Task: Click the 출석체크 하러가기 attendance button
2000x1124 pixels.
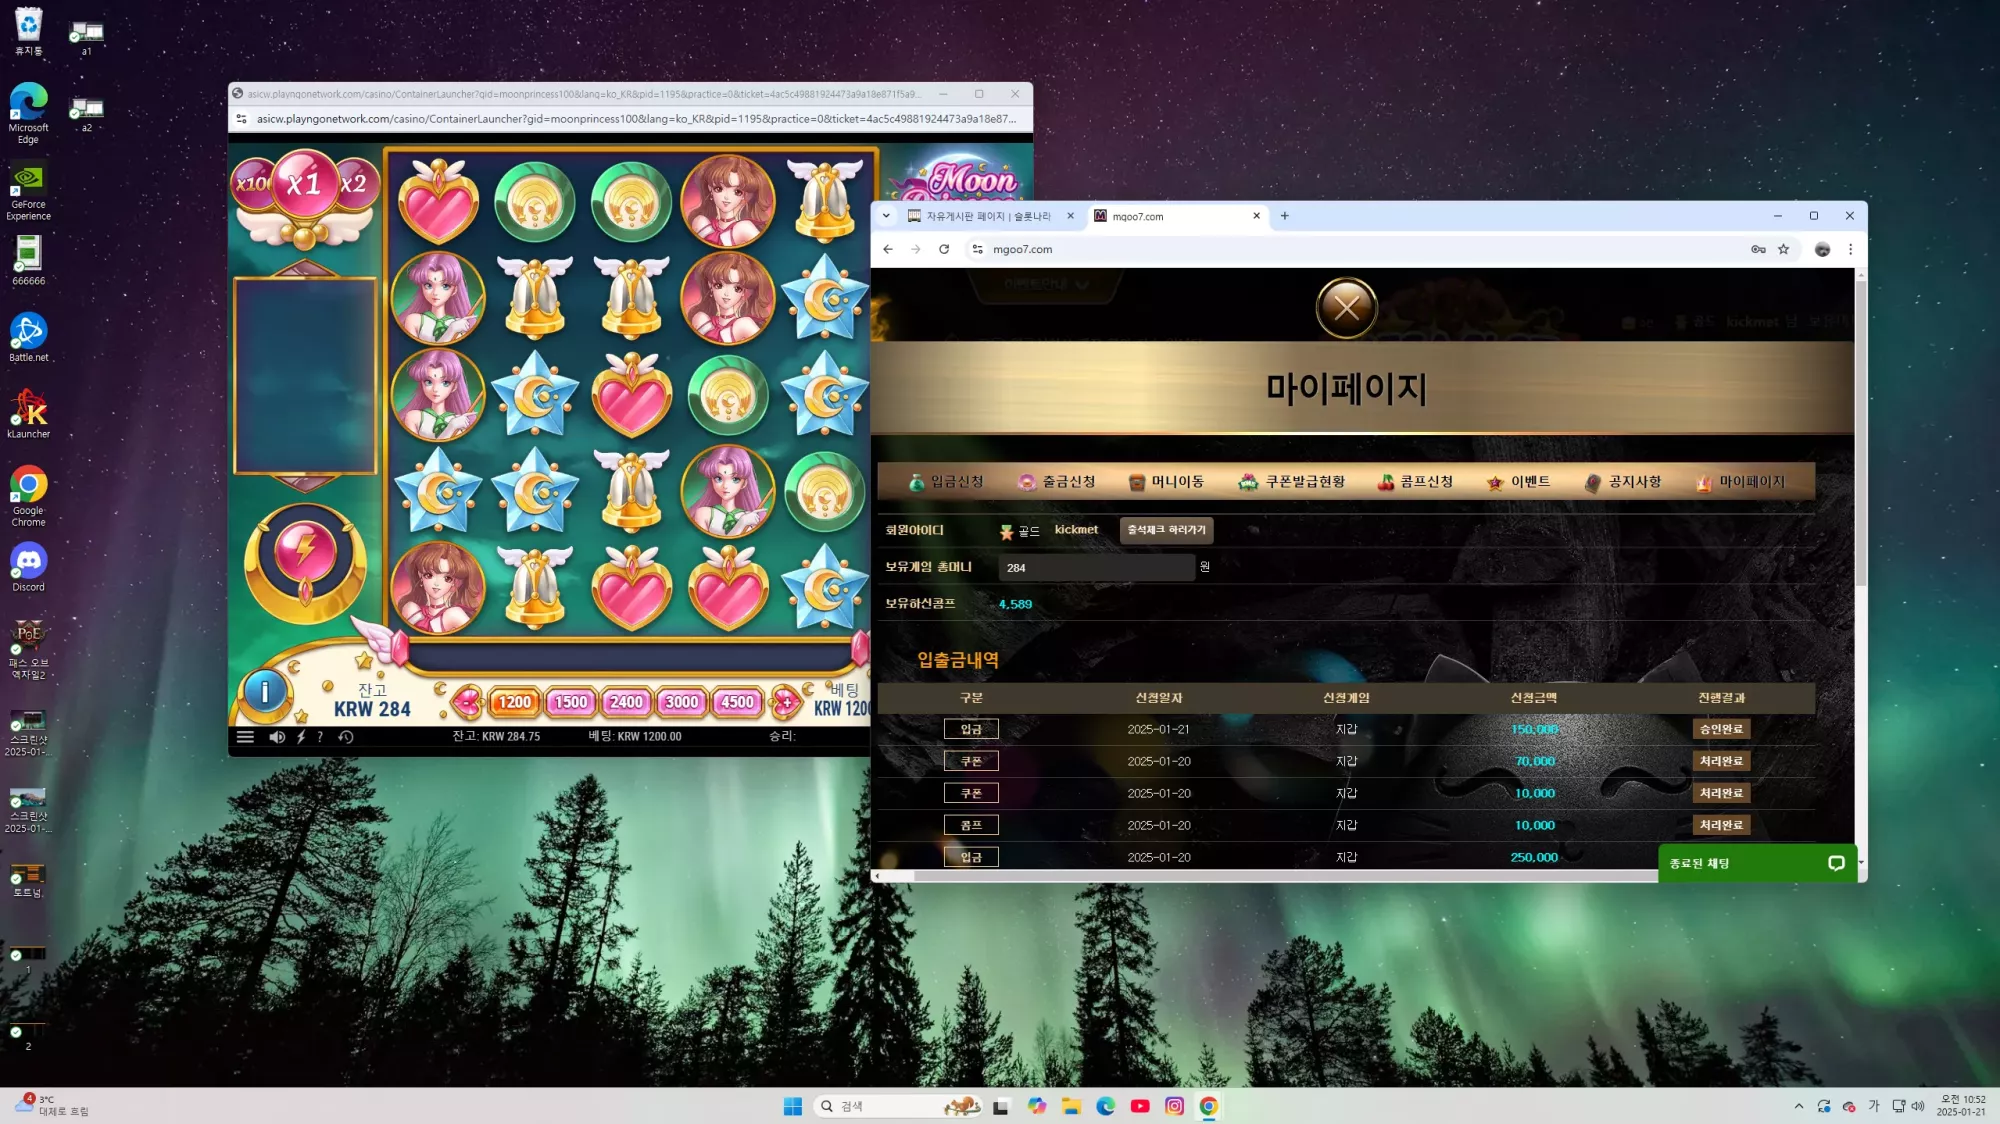Action: pos(1166,530)
